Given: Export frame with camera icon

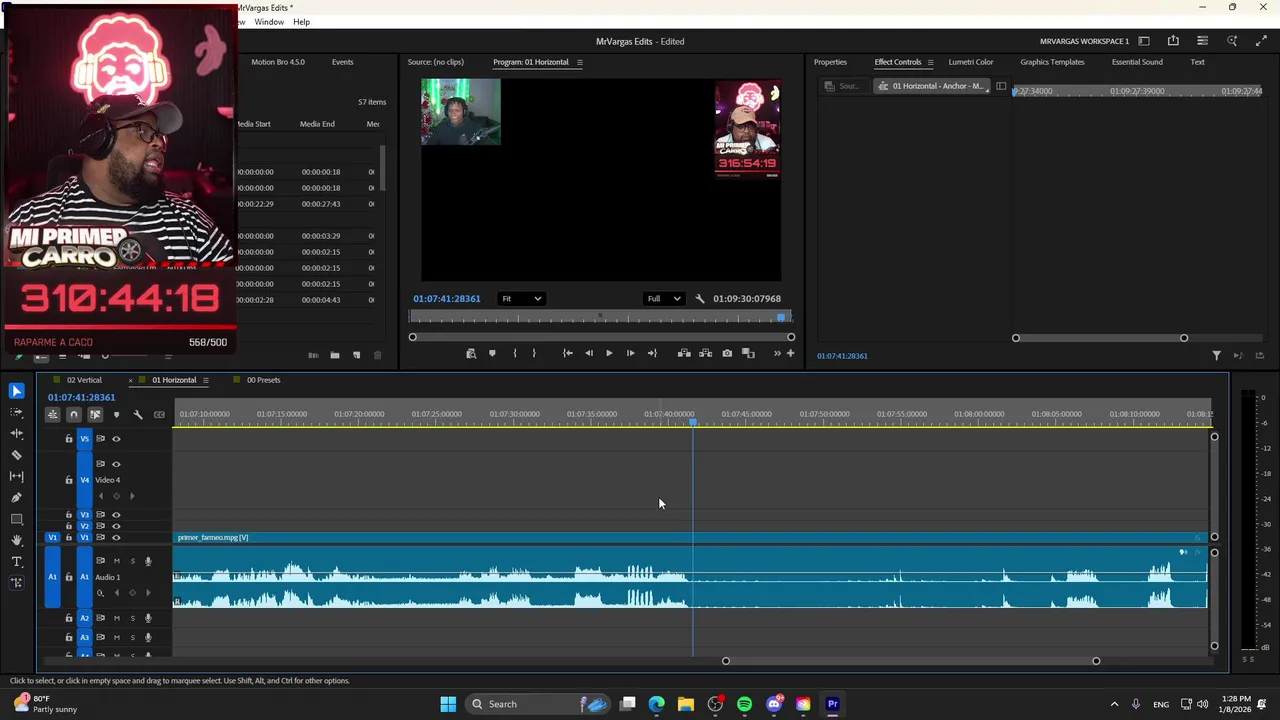Looking at the screenshot, I should click(x=727, y=353).
